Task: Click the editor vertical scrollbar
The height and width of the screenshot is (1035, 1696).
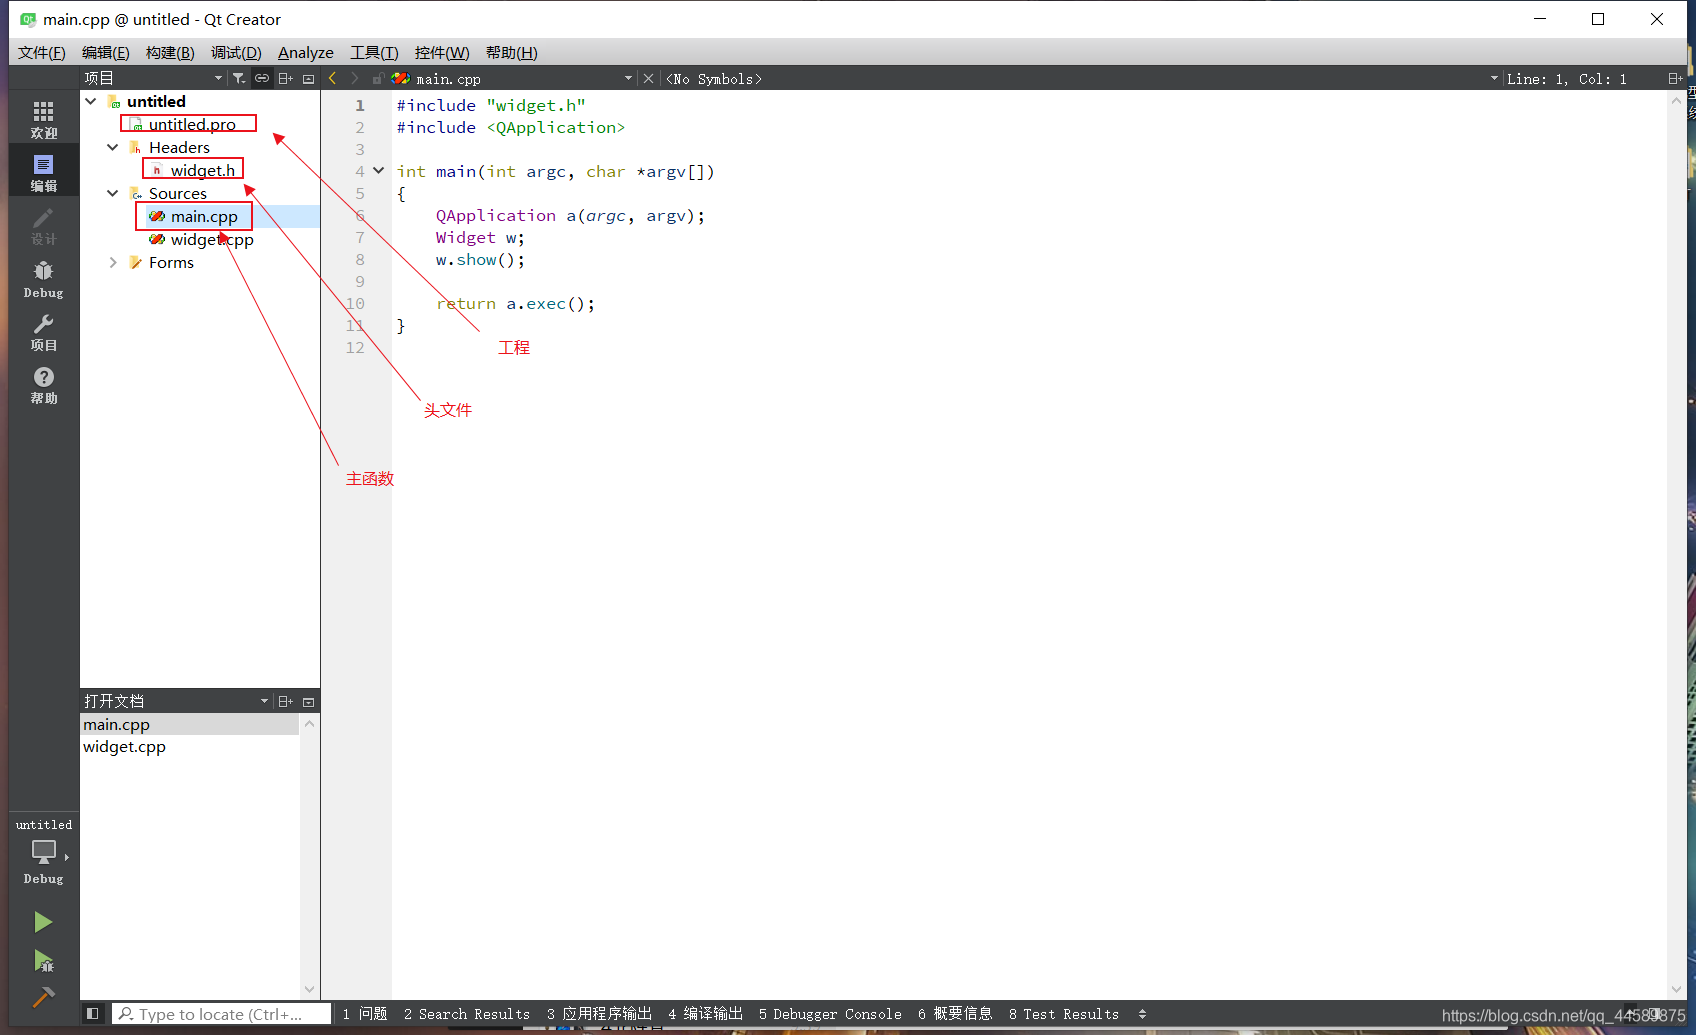Action: pyautogui.click(x=1677, y=545)
